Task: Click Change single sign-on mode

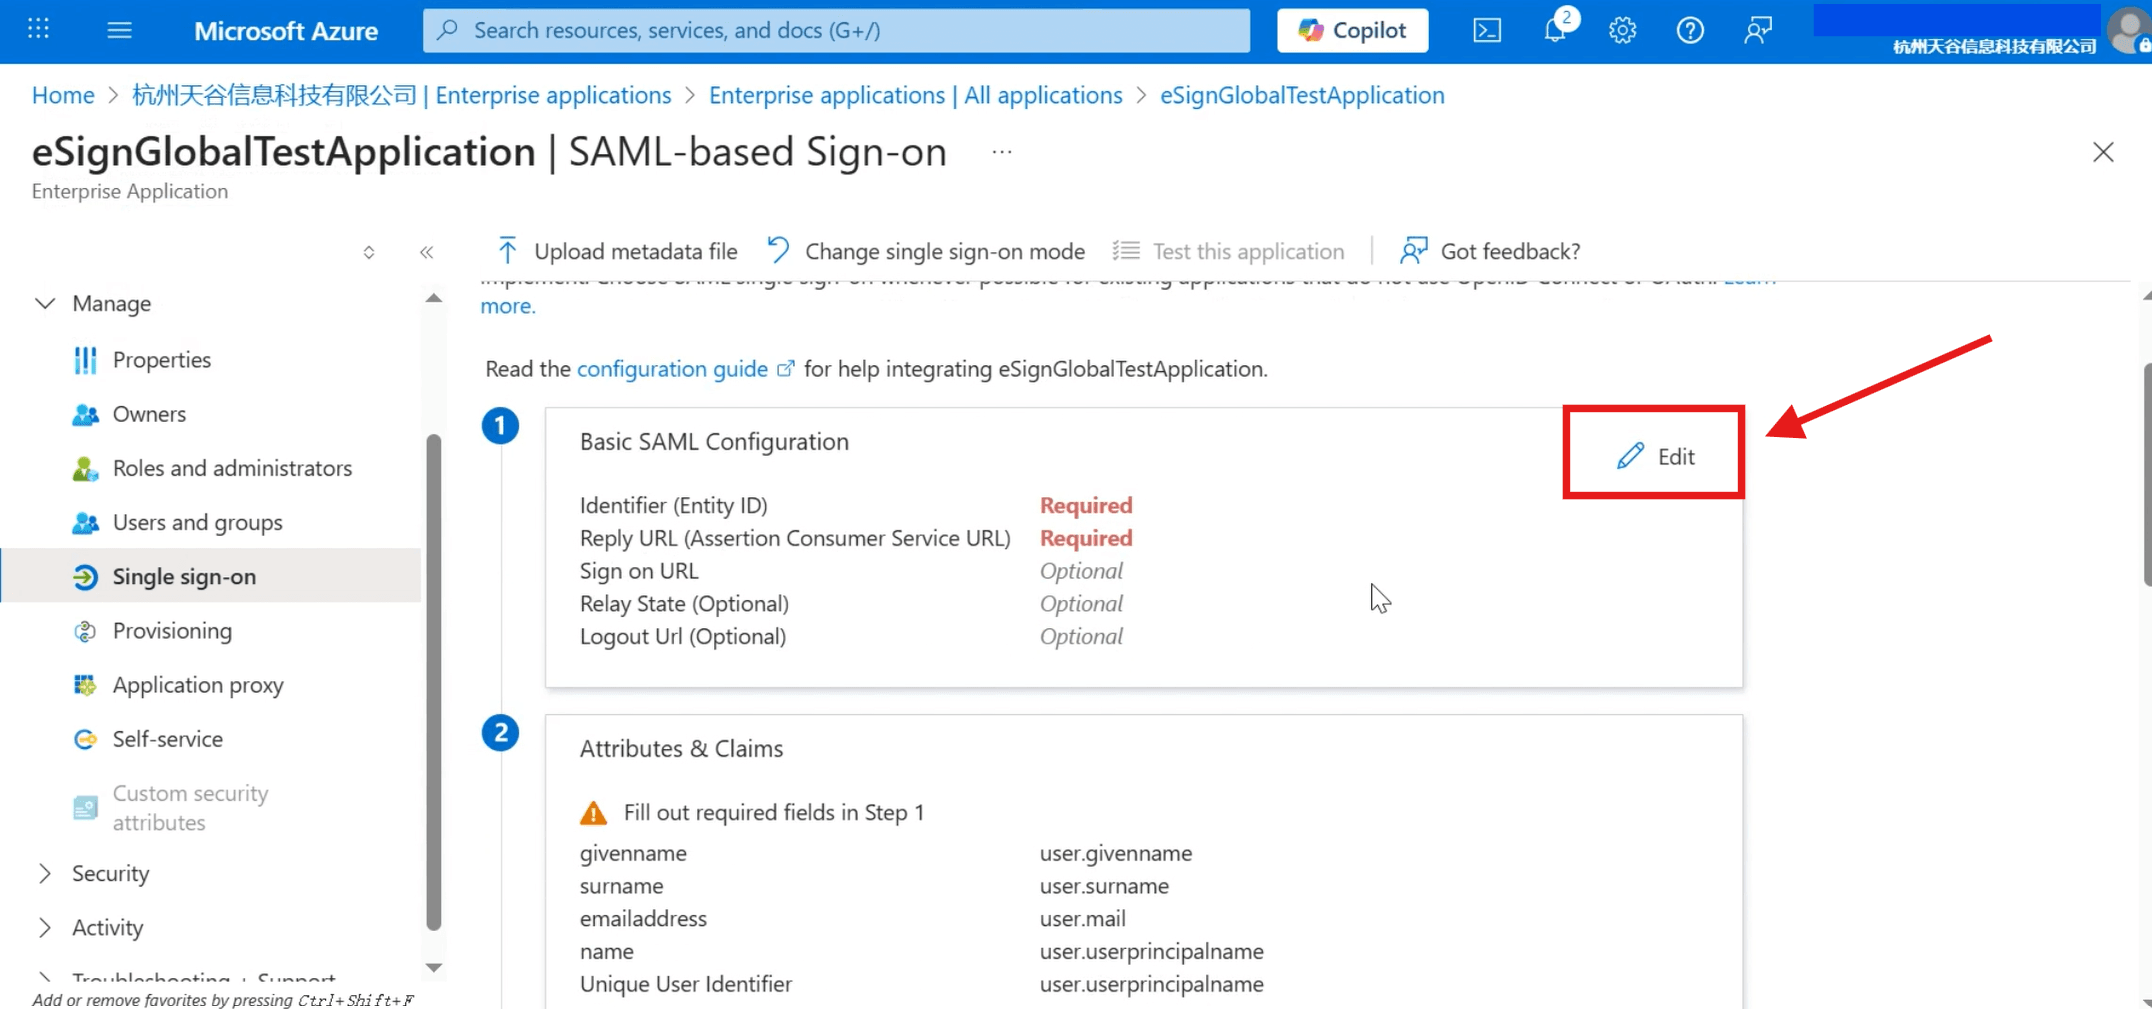Action: 926,251
